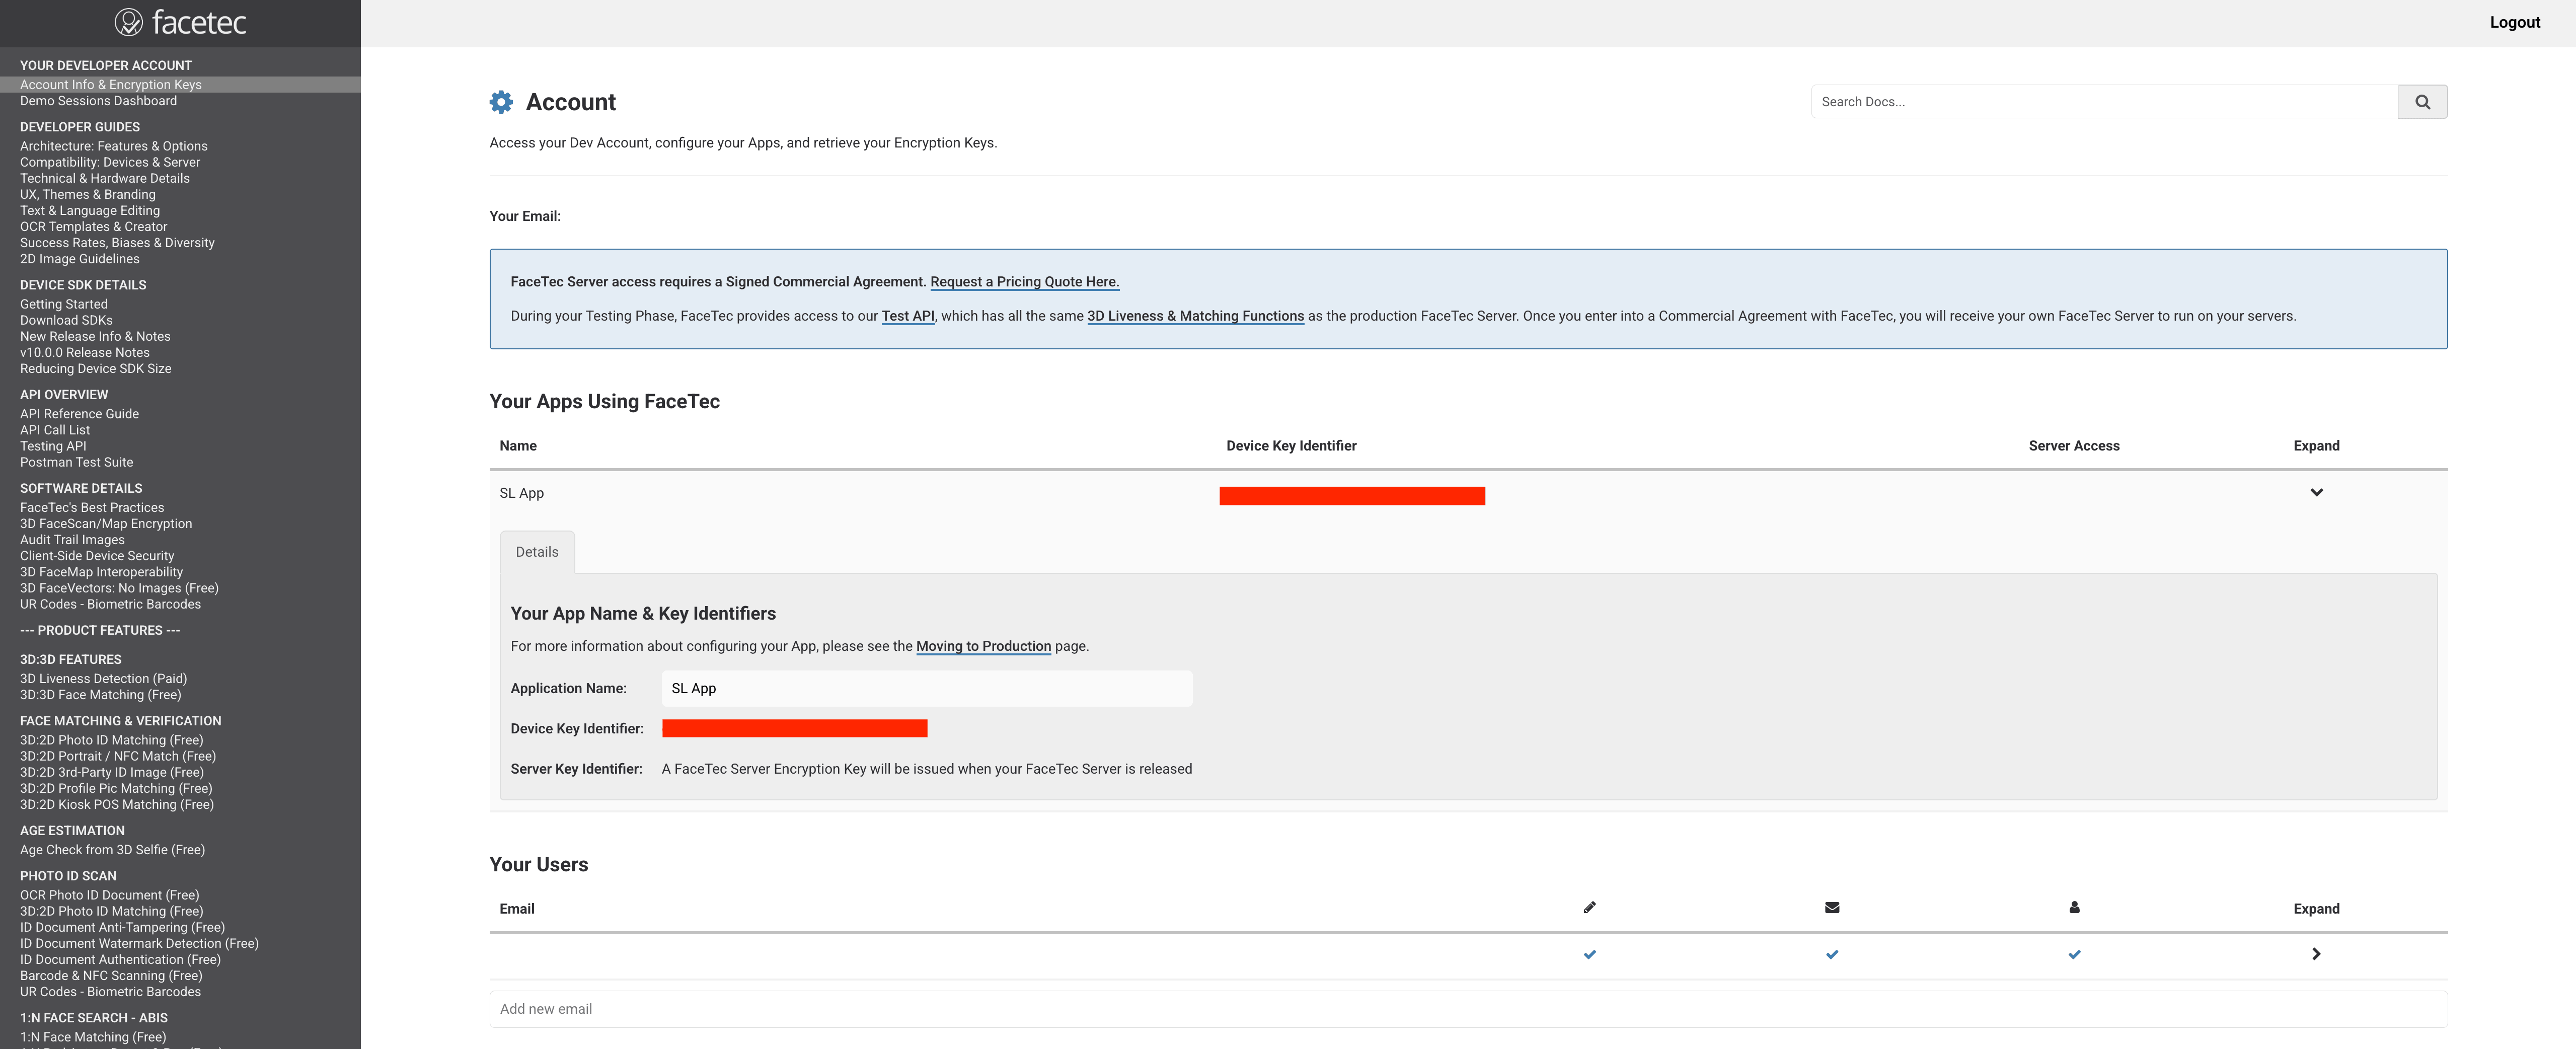Open Text & Language Editing
Screen dimensions: 2576x1049
(90, 210)
